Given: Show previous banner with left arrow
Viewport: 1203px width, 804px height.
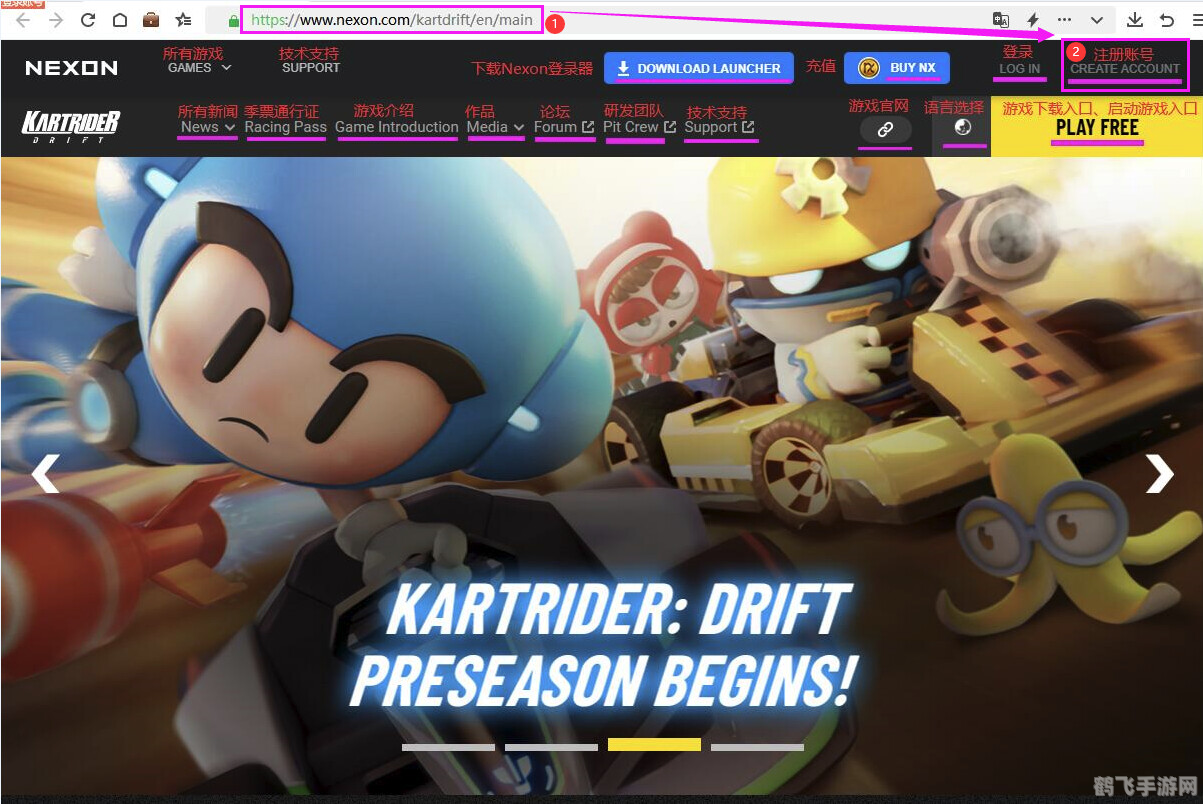Looking at the screenshot, I should pyautogui.click(x=45, y=474).
